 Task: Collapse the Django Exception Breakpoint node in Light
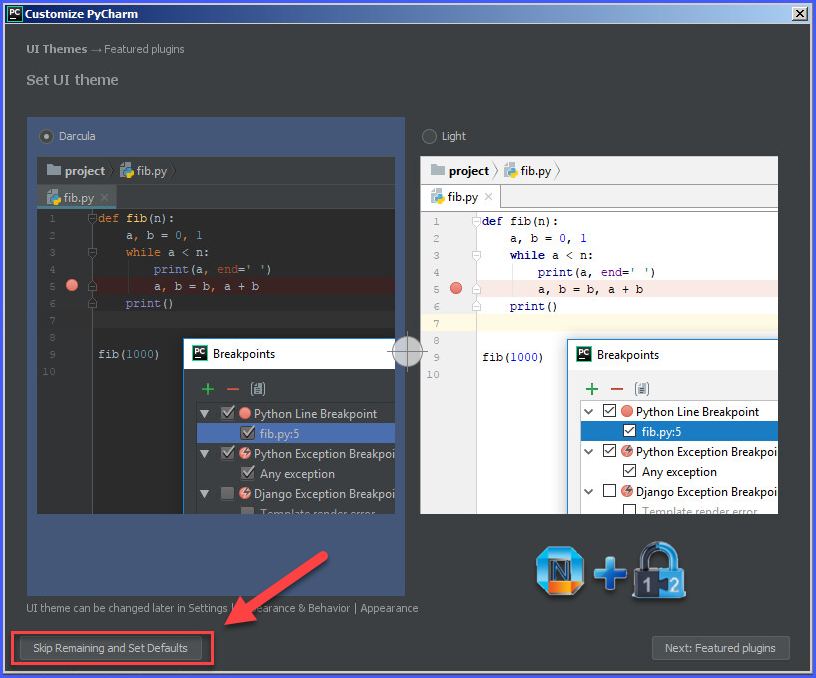(589, 492)
